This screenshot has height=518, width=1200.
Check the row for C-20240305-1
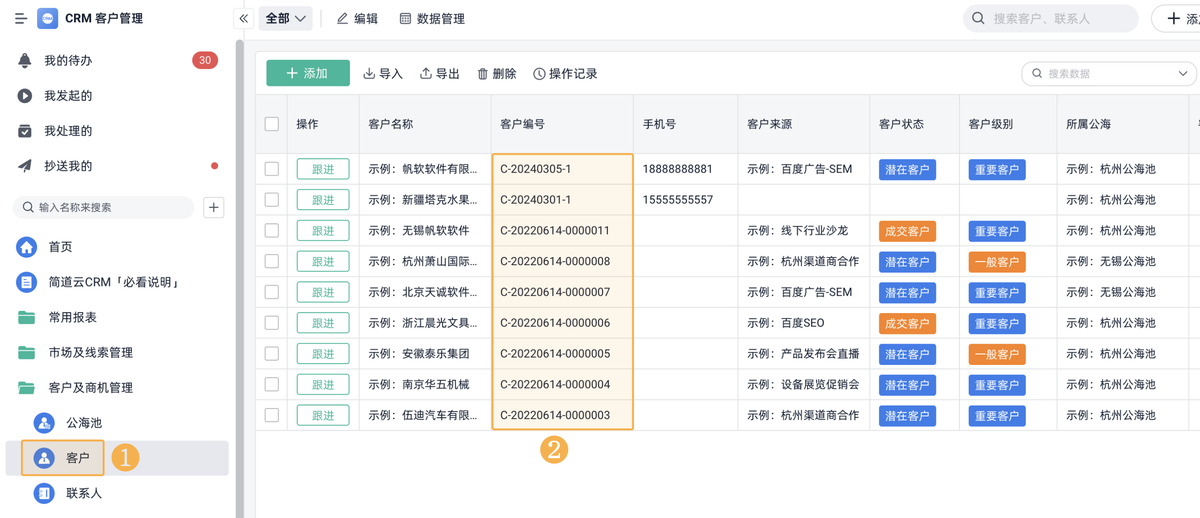point(272,169)
